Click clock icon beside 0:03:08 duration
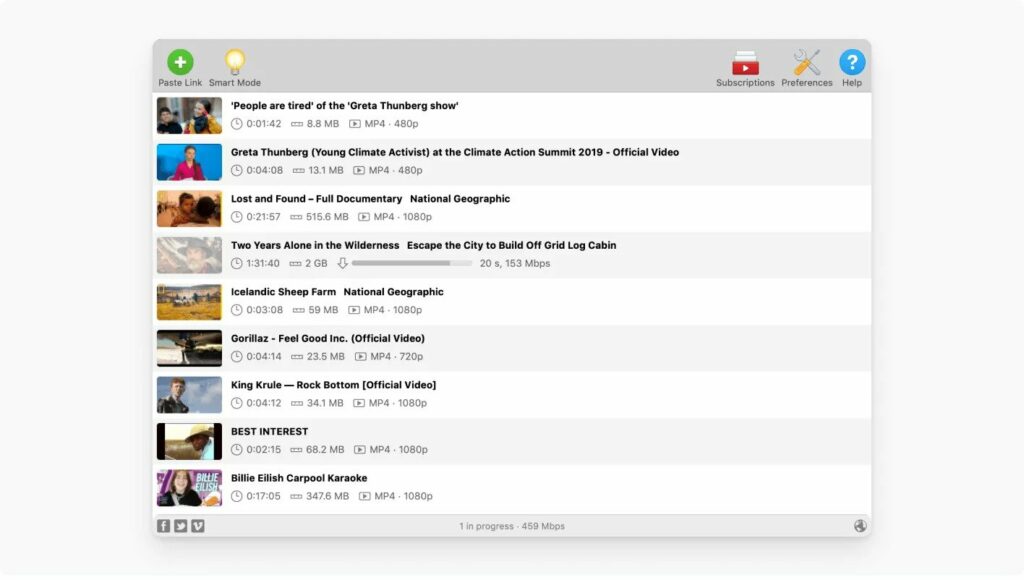 [236, 310]
